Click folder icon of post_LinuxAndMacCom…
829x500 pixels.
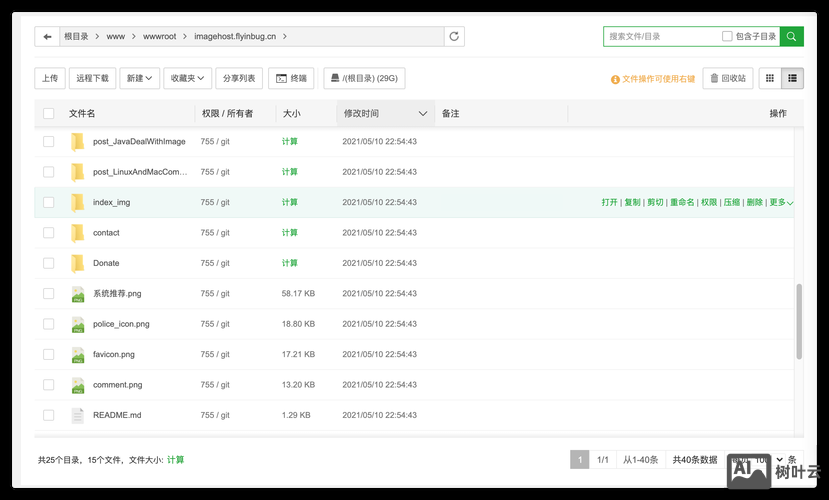pos(78,172)
